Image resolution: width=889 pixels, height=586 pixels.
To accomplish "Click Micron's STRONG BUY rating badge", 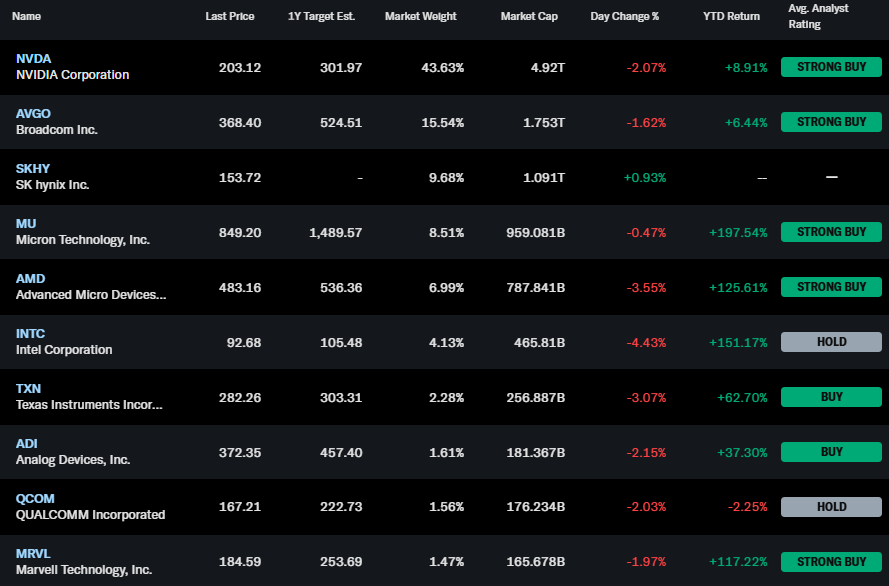I will click(831, 232).
